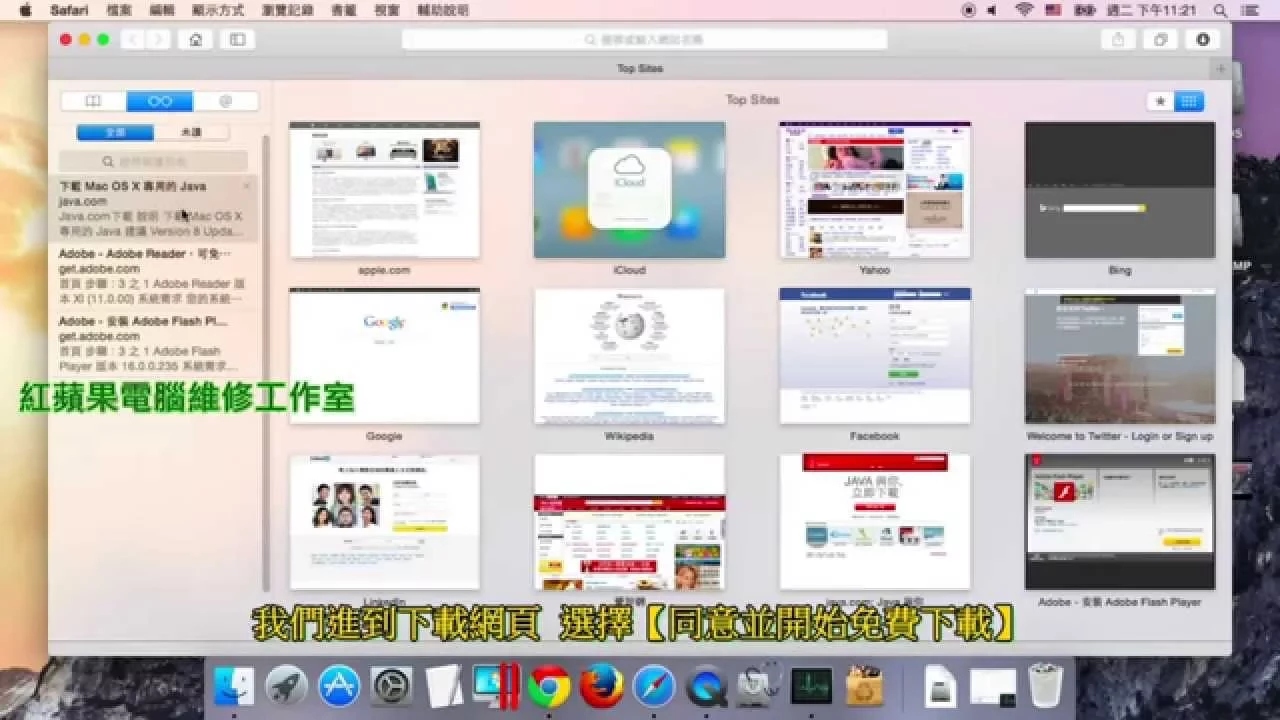Open App Store from the Dock
This screenshot has width=1280, height=720.
[x=339, y=686]
